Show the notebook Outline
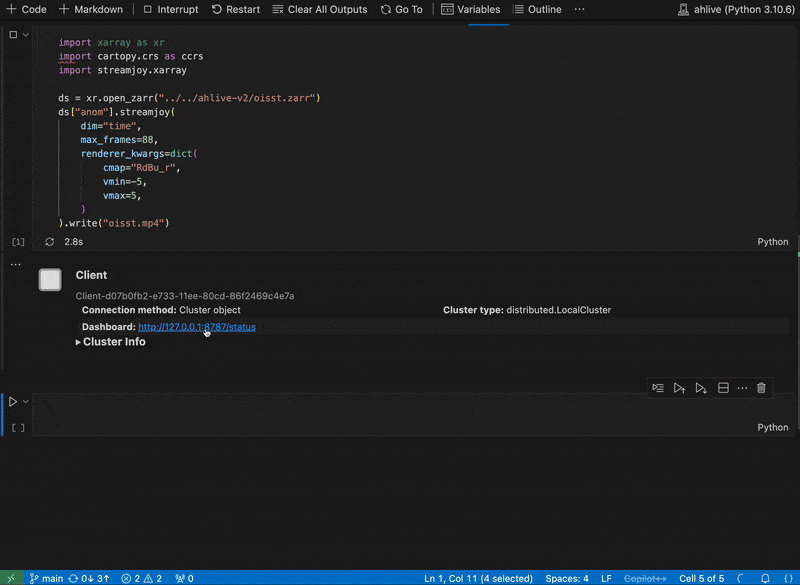 [537, 9]
